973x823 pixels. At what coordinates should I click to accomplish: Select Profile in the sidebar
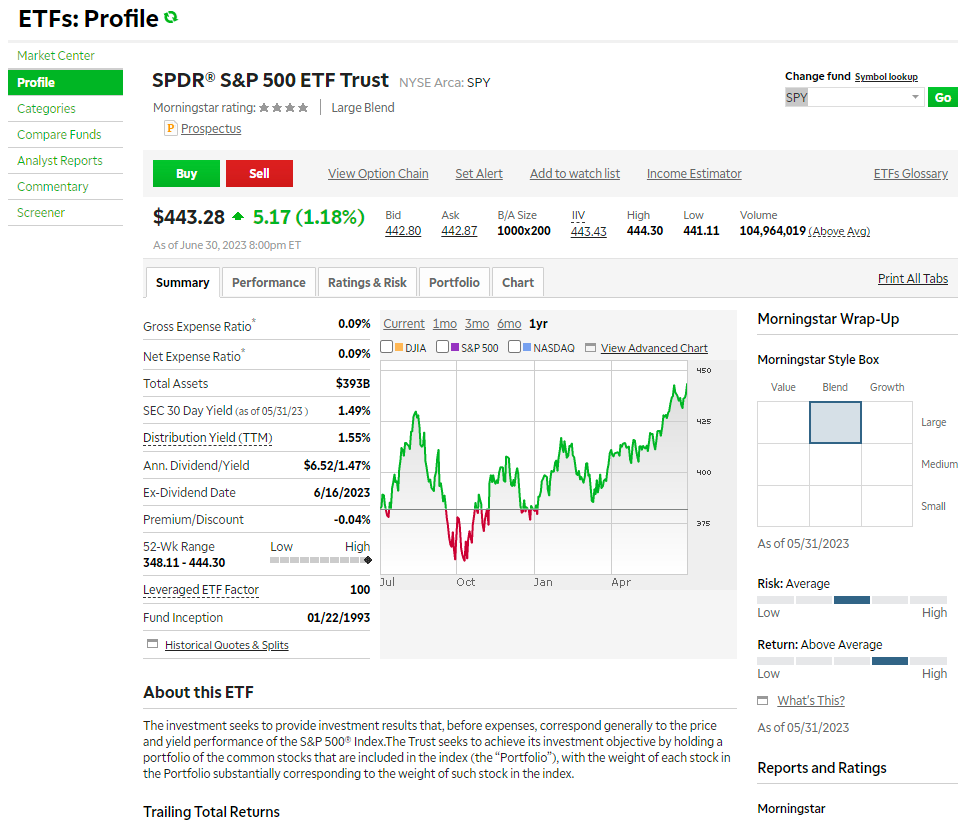[x=65, y=83]
